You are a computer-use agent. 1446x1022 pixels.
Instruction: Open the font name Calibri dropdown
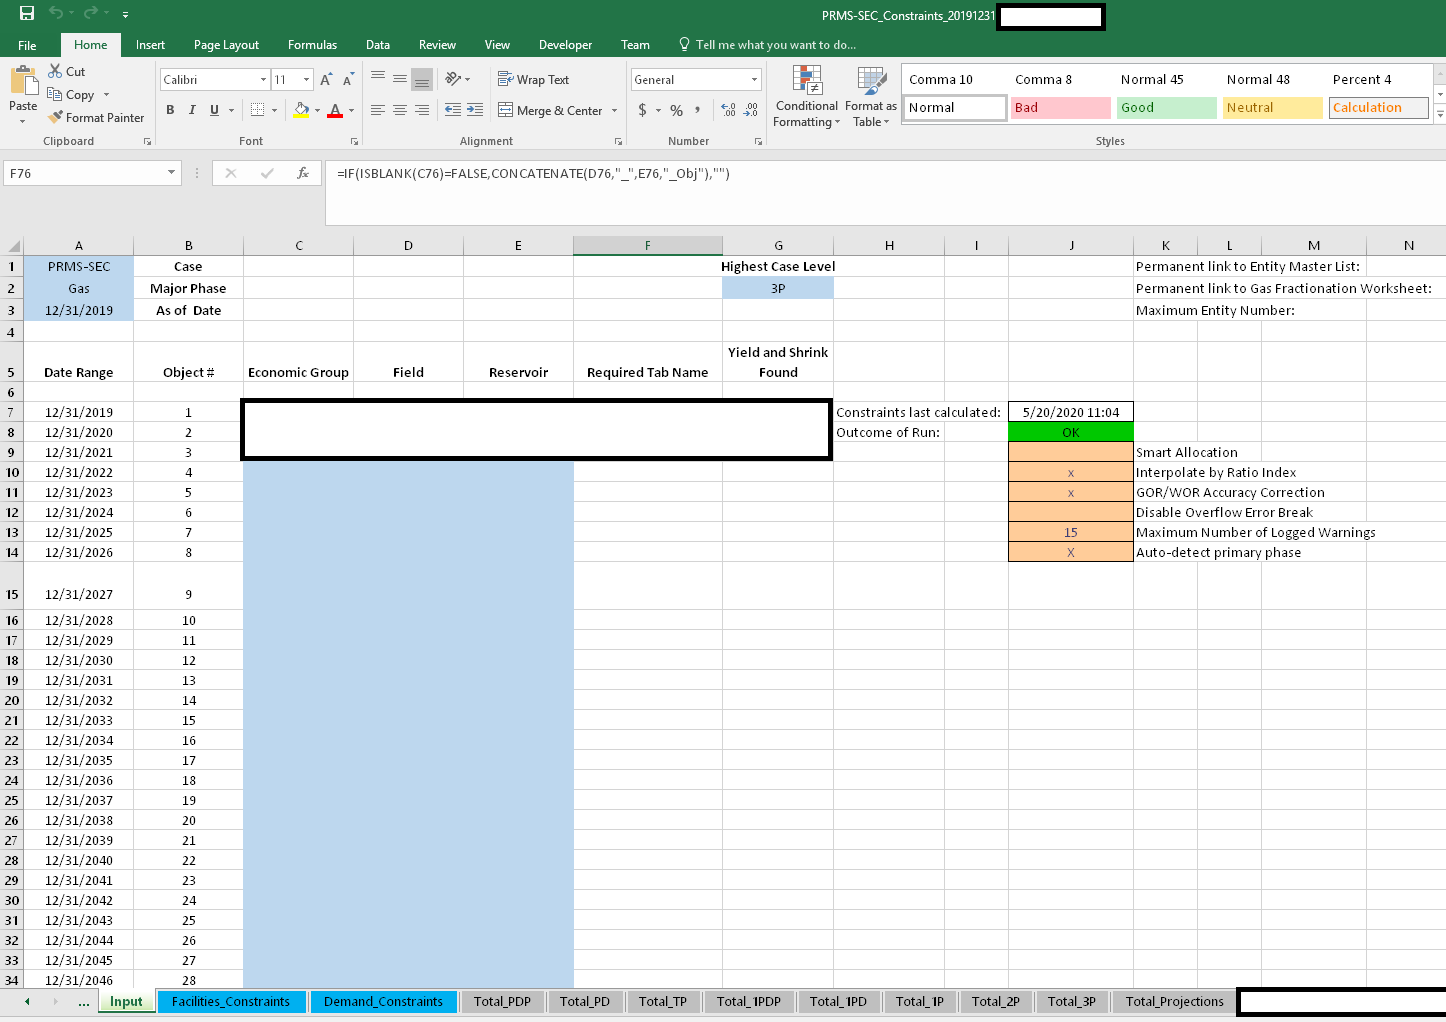tap(263, 79)
